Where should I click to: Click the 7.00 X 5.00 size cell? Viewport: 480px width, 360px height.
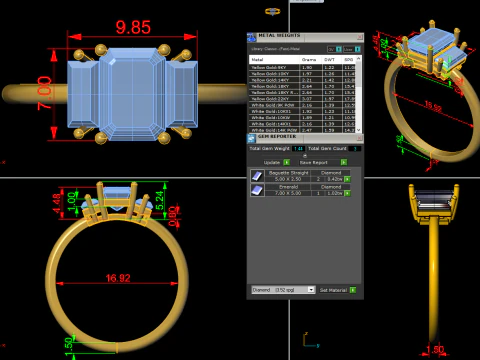(288, 193)
